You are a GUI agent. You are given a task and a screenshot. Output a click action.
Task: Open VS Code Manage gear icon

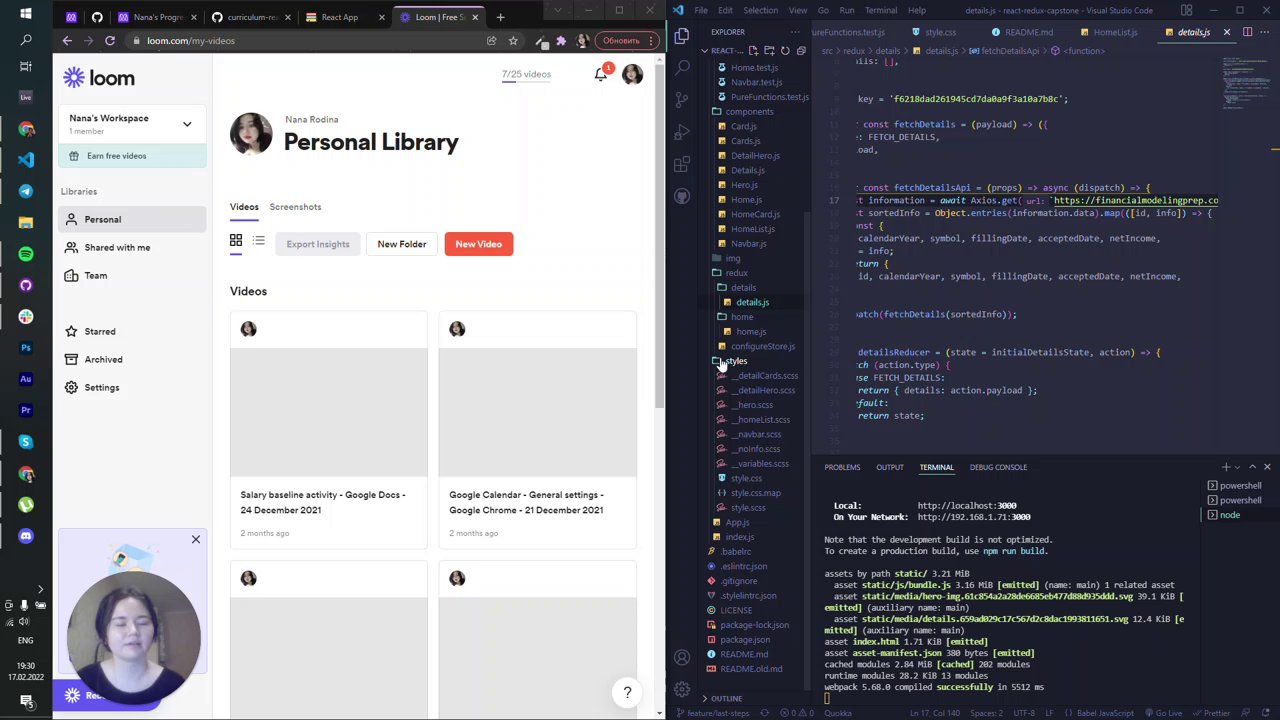[682, 689]
